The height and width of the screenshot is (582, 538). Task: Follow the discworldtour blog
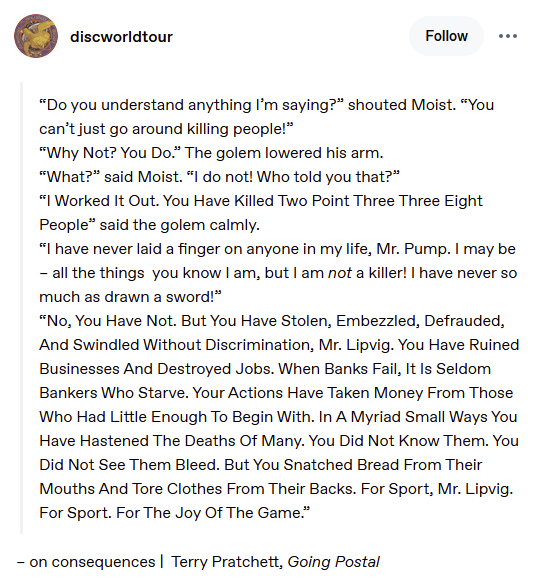pyautogui.click(x=446, y=36)
